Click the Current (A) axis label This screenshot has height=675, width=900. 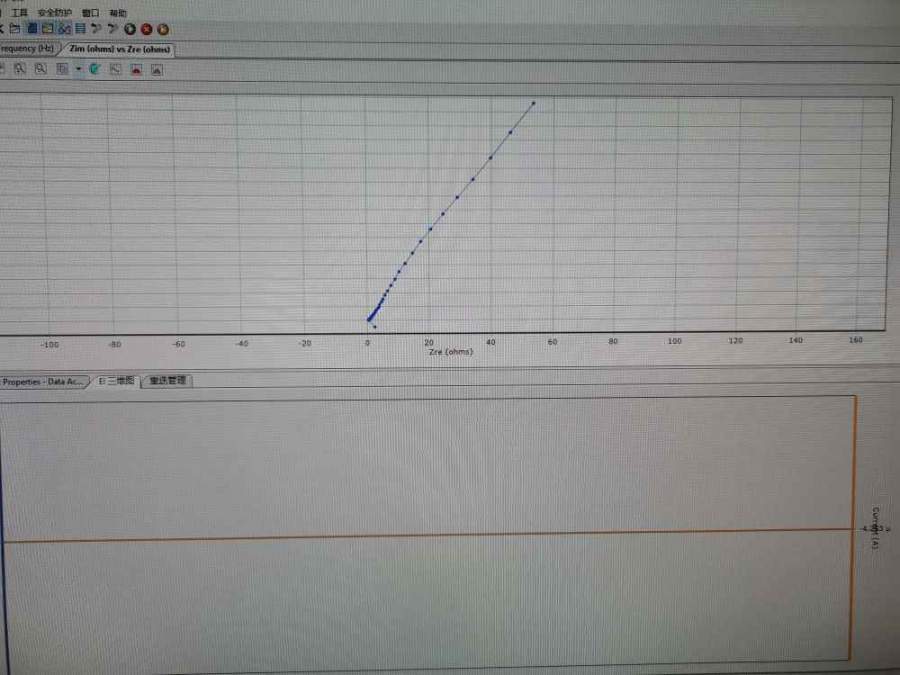pyautogui.click(x=875, y=528)
